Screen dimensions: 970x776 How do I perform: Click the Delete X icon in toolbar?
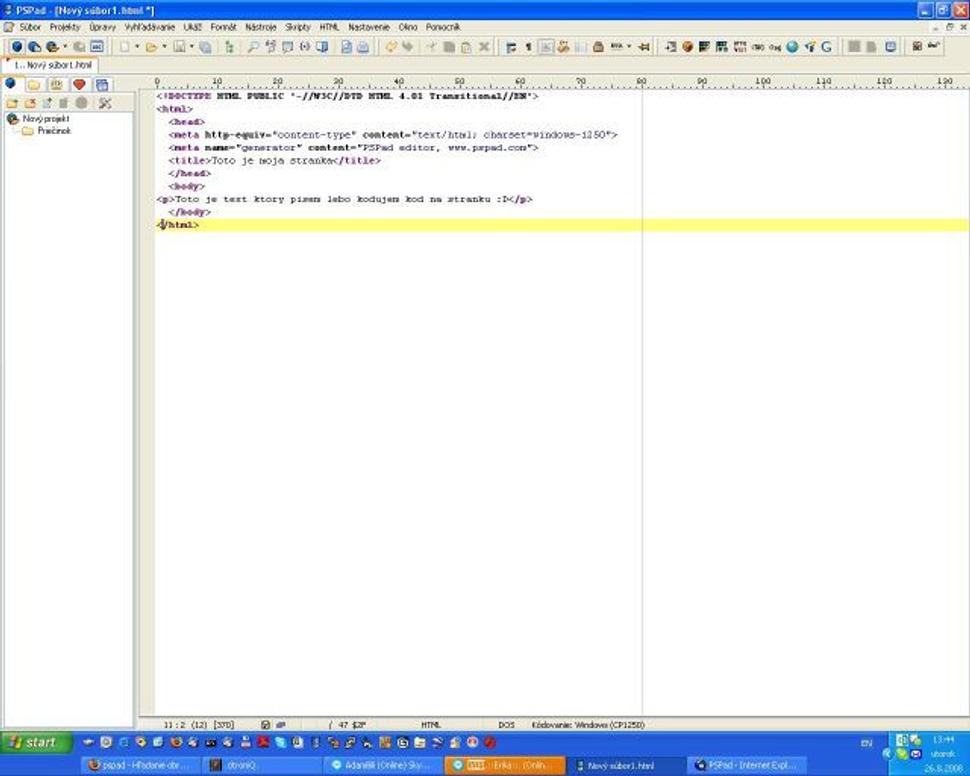[x=484, y=47]
